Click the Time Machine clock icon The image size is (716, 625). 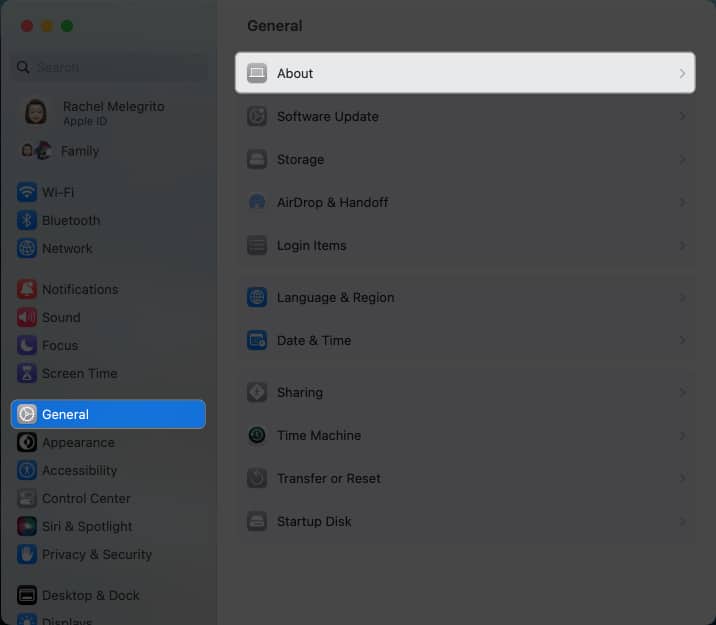(x=257, y=435)
